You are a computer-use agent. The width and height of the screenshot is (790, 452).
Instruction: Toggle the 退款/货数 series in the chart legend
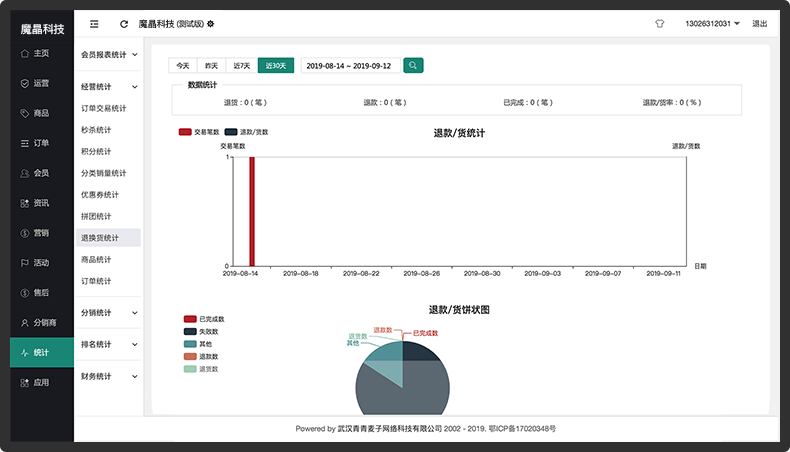coord(246,132)
